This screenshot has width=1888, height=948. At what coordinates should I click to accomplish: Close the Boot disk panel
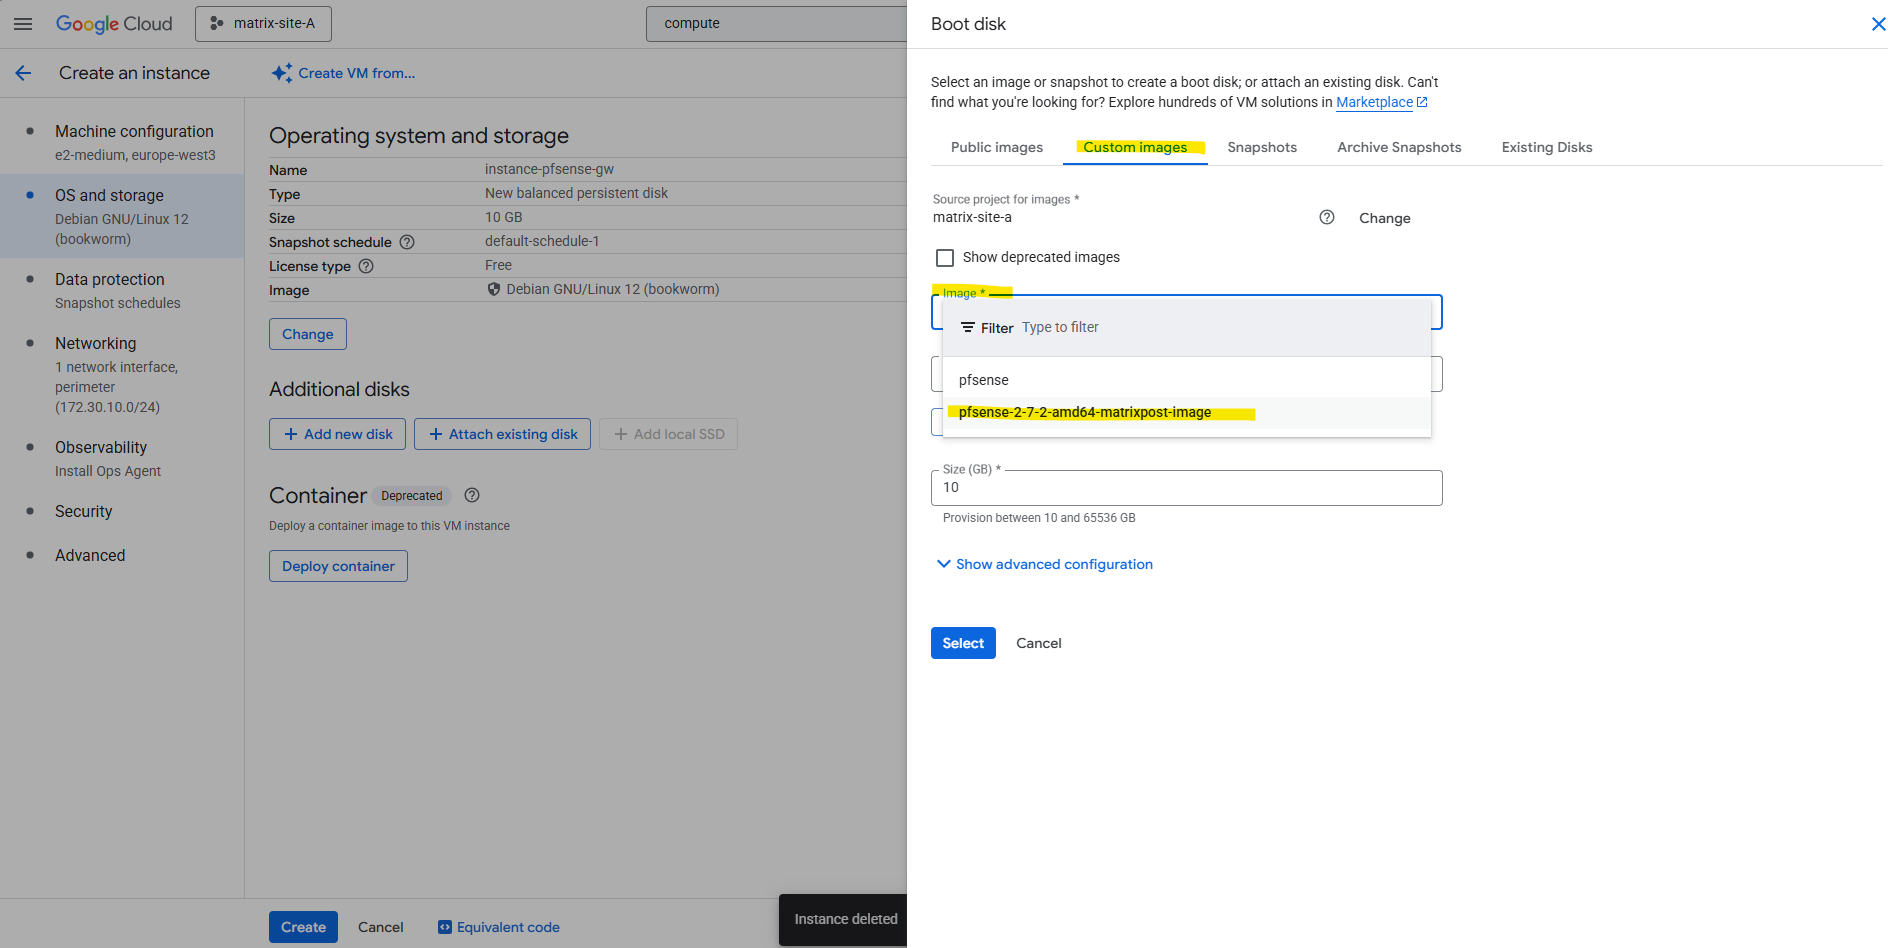[1877, 24]
